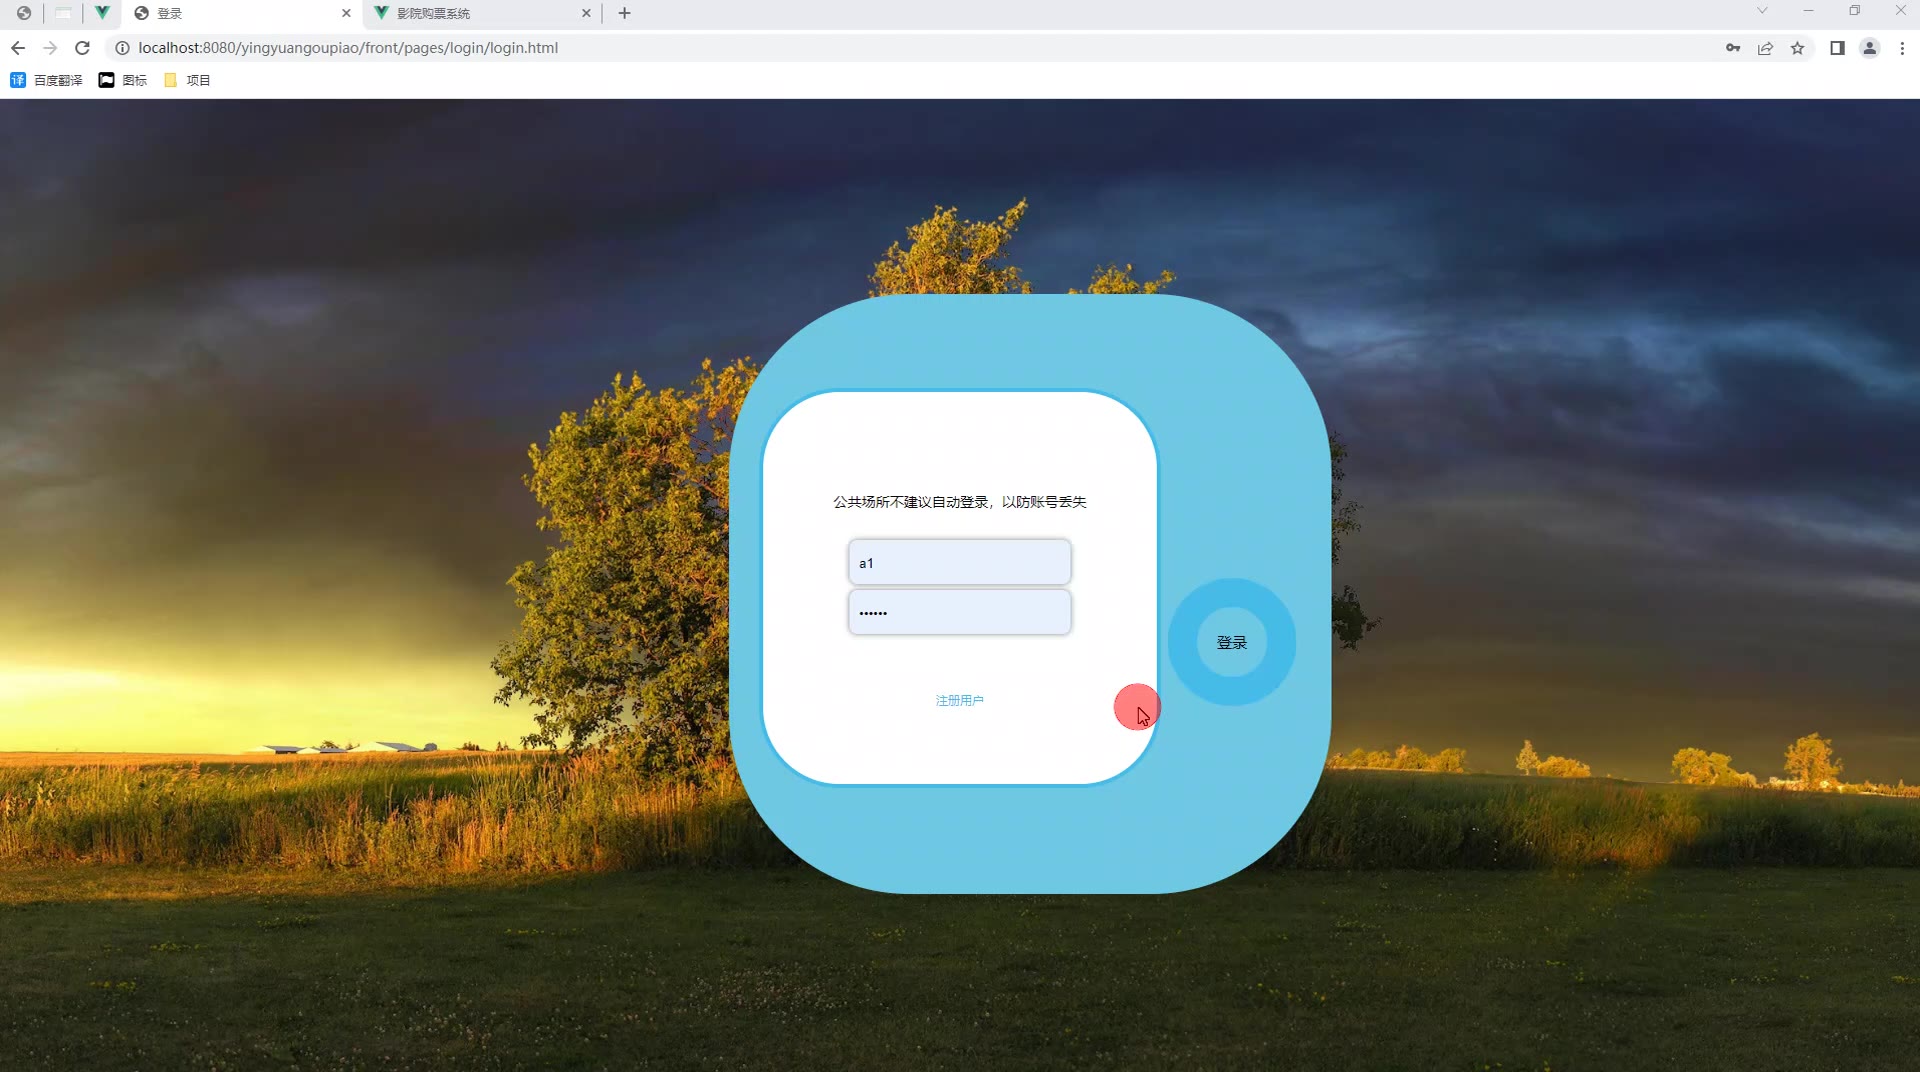1920x1072 pixels.
Task: Open 百度翻译 bookmark
Action: [x=46, y=80]
